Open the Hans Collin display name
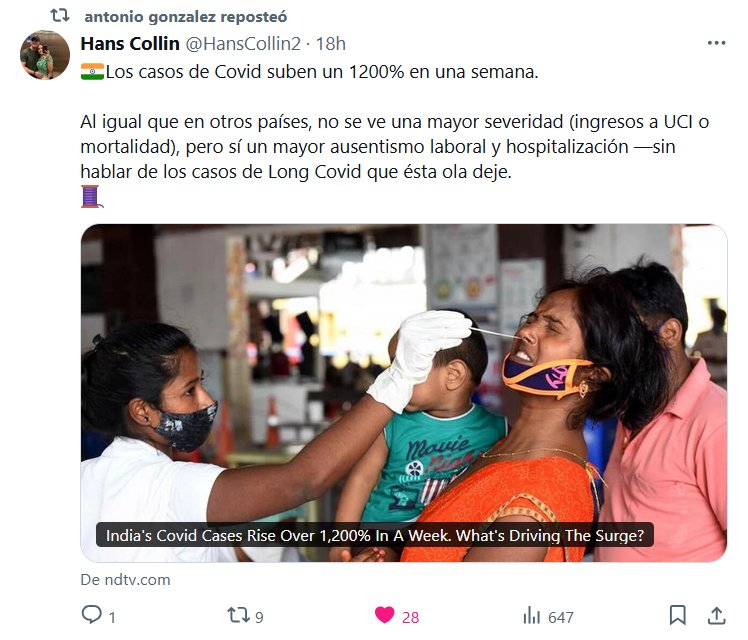This screenshot has width=748, height=640. (130, 44)
